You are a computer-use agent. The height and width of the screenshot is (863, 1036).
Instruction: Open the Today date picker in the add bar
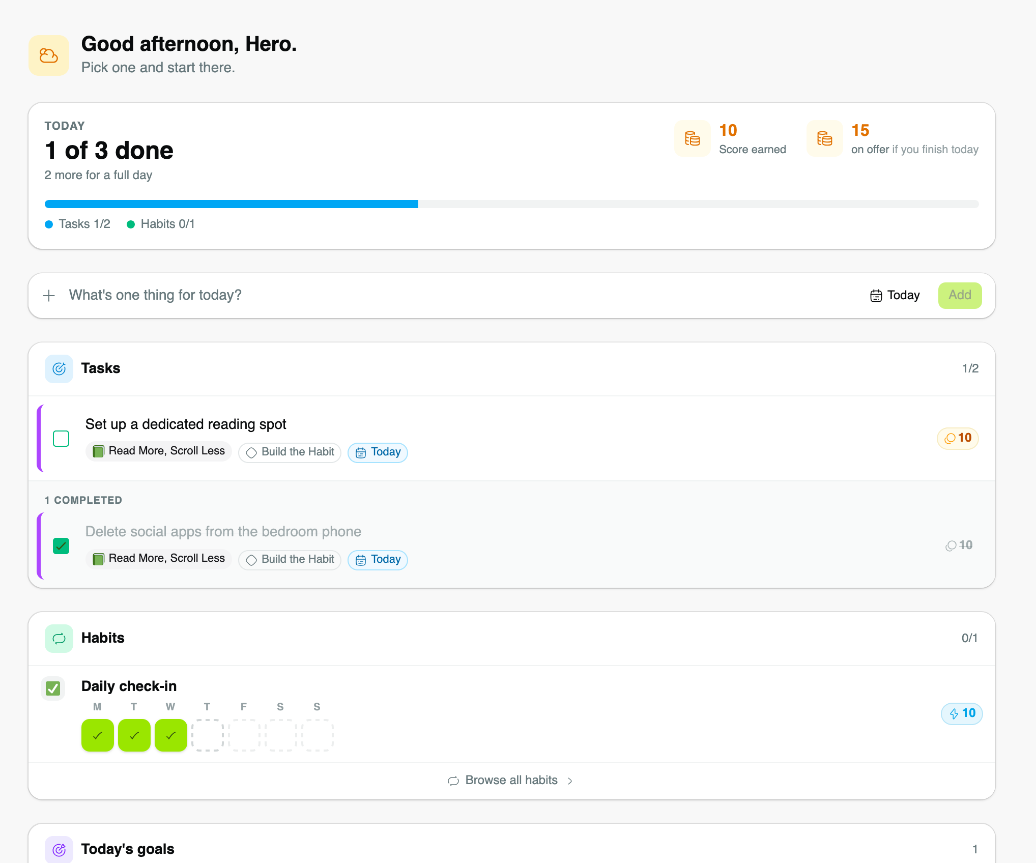[895, 295]
